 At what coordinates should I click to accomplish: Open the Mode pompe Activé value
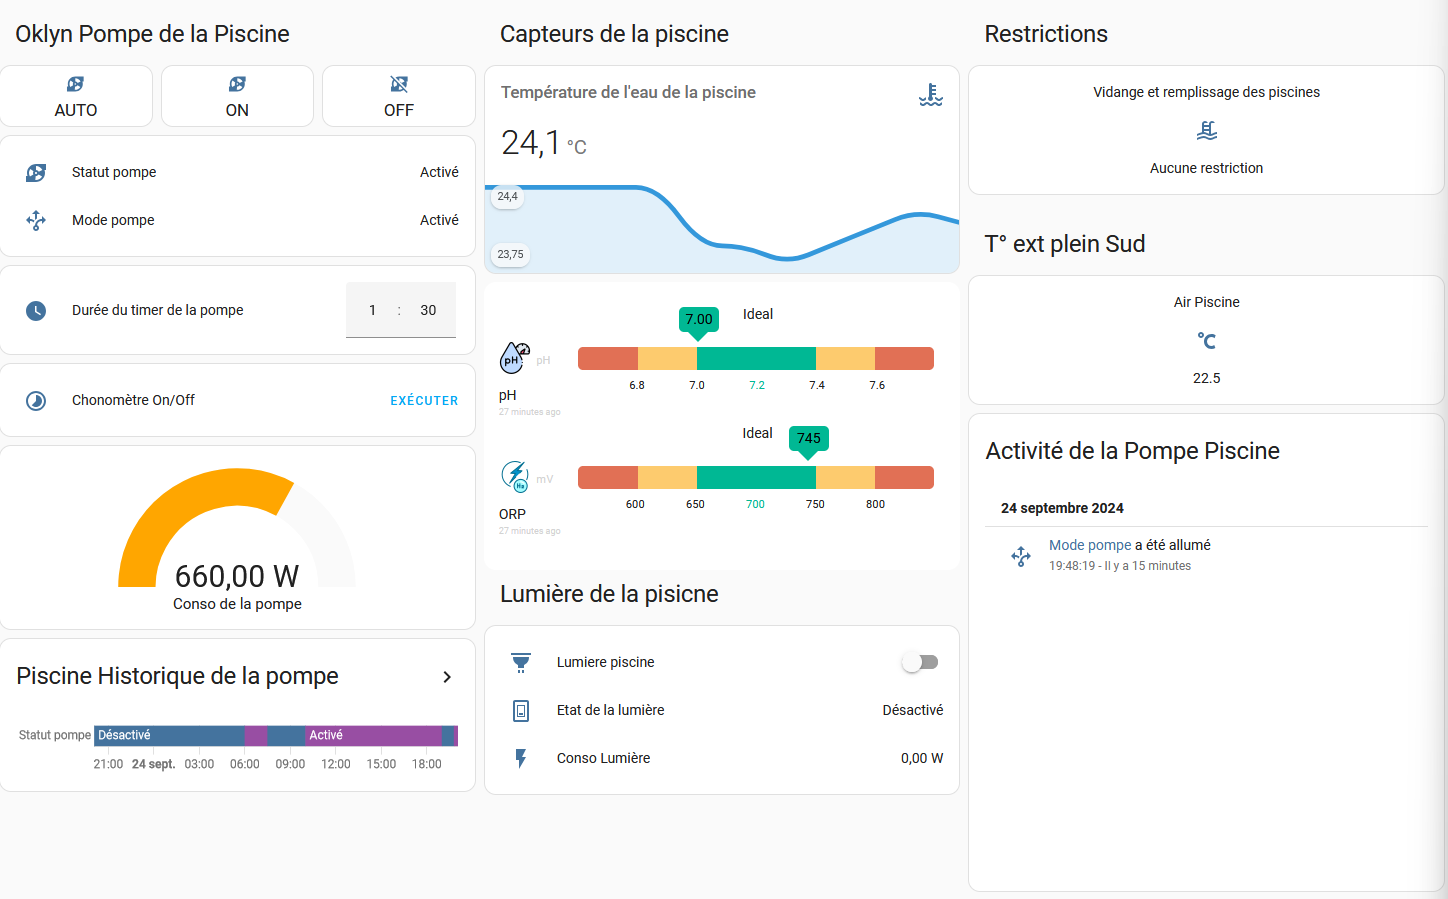point(439,220)
